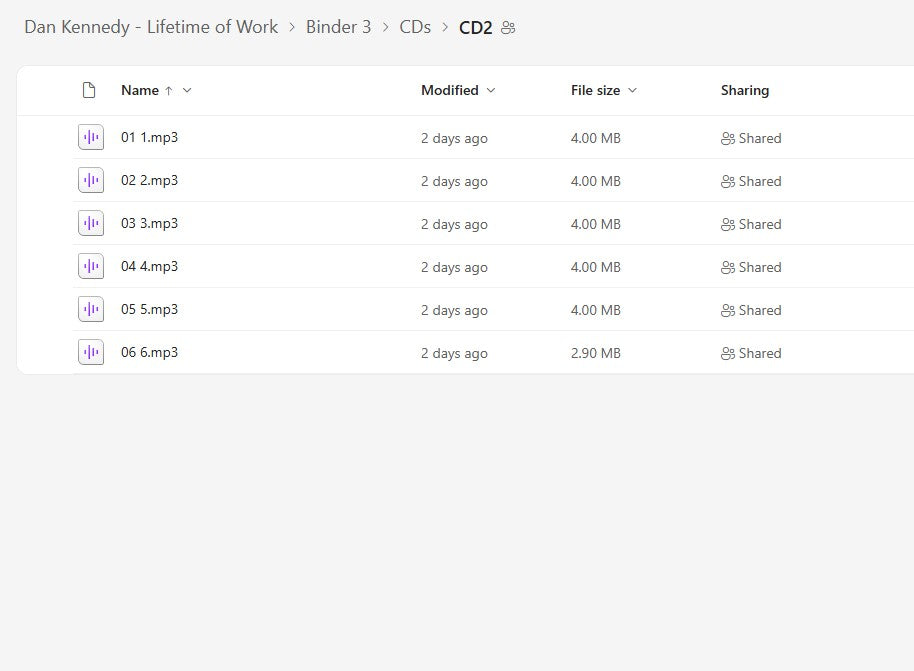Click the Modified column header label
Screen dimensions: 914x671
click(x=450, y=90)
